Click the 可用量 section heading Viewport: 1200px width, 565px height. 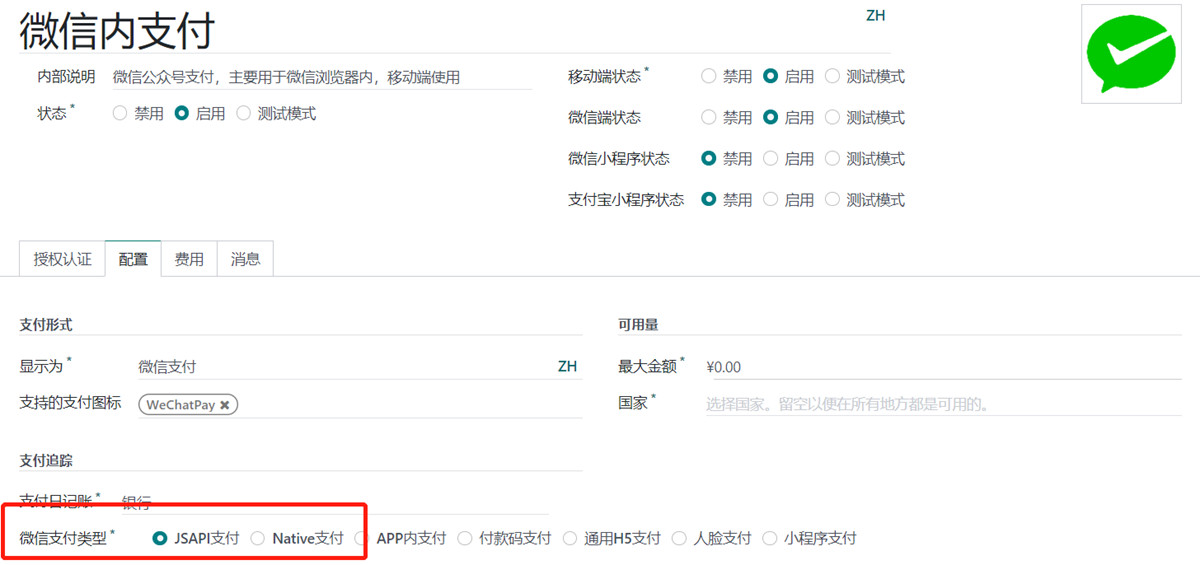click(x=638, y=325)
